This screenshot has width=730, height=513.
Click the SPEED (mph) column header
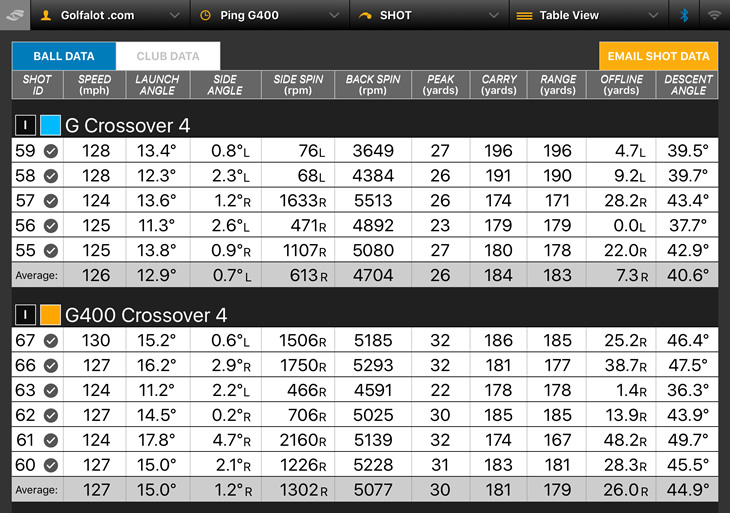click(x=95, y=85)
